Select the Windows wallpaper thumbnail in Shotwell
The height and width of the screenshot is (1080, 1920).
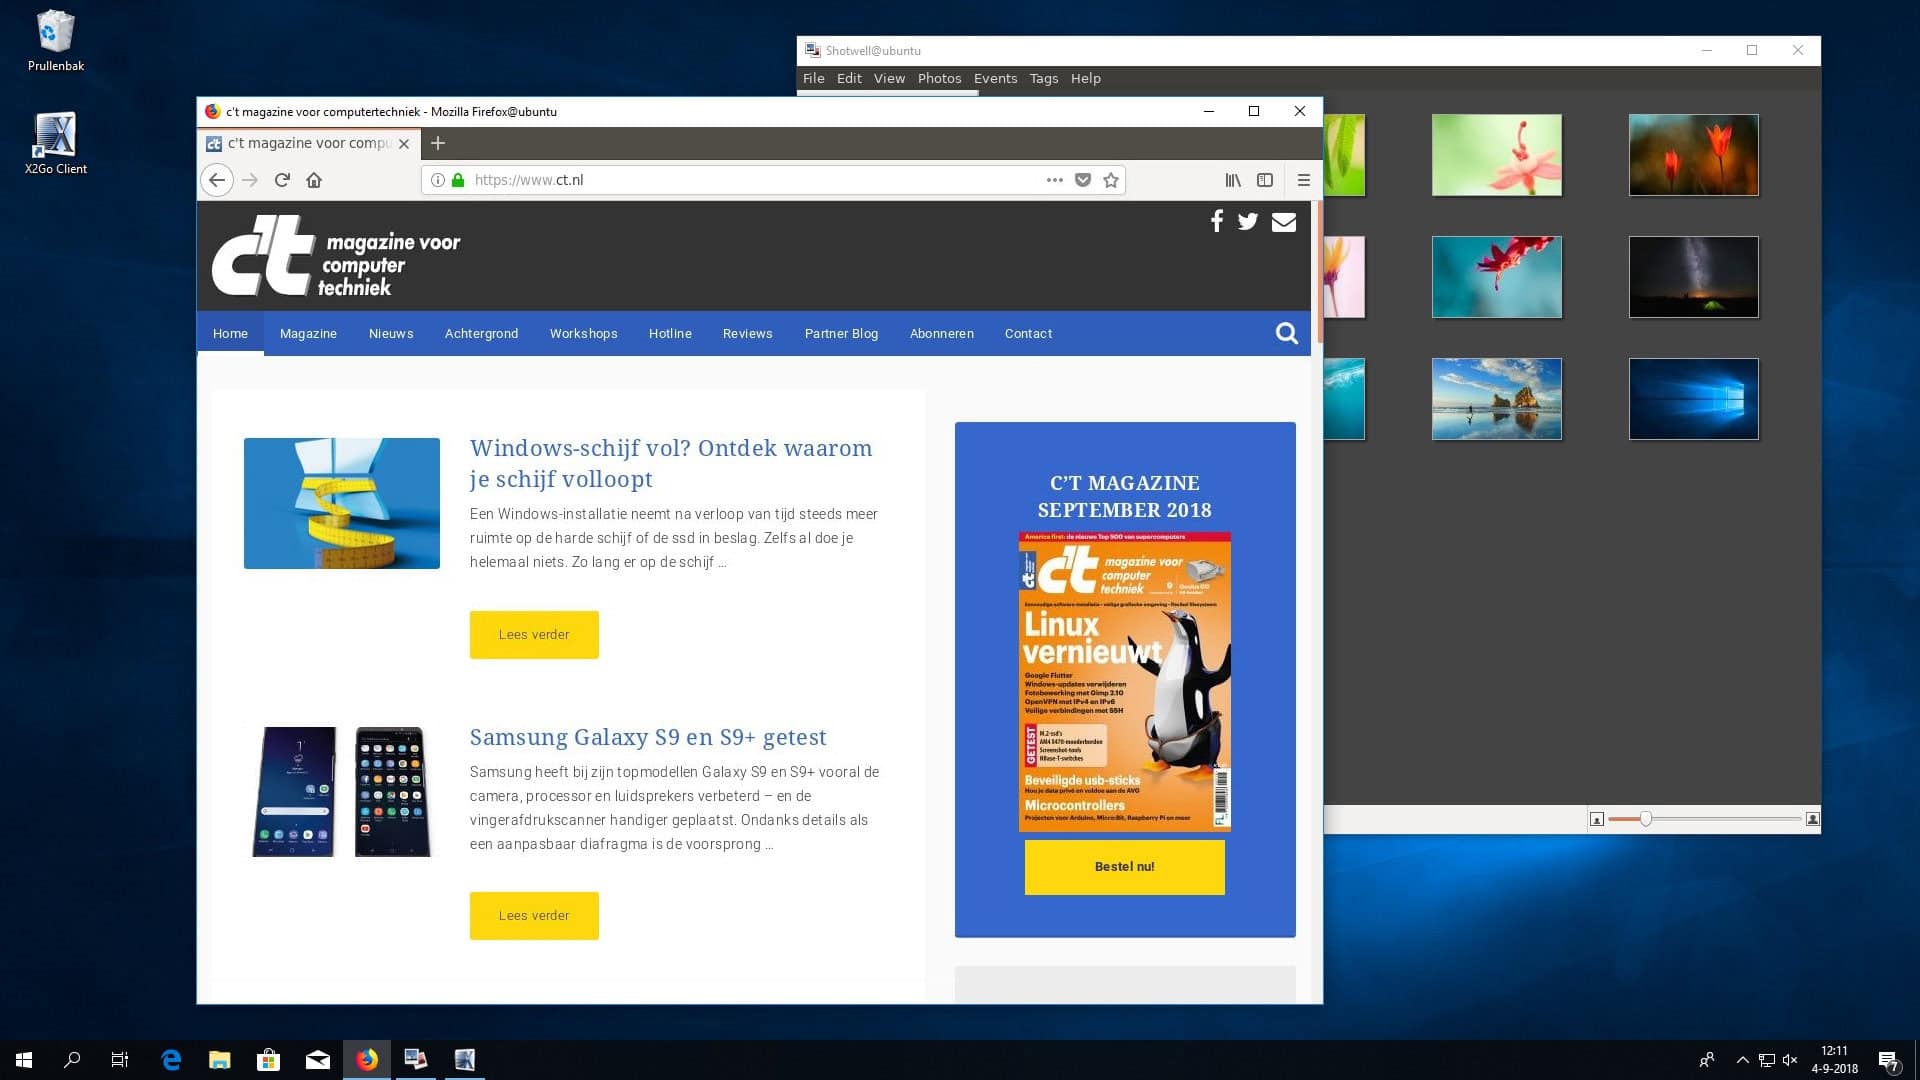(x=1692, y=398)
